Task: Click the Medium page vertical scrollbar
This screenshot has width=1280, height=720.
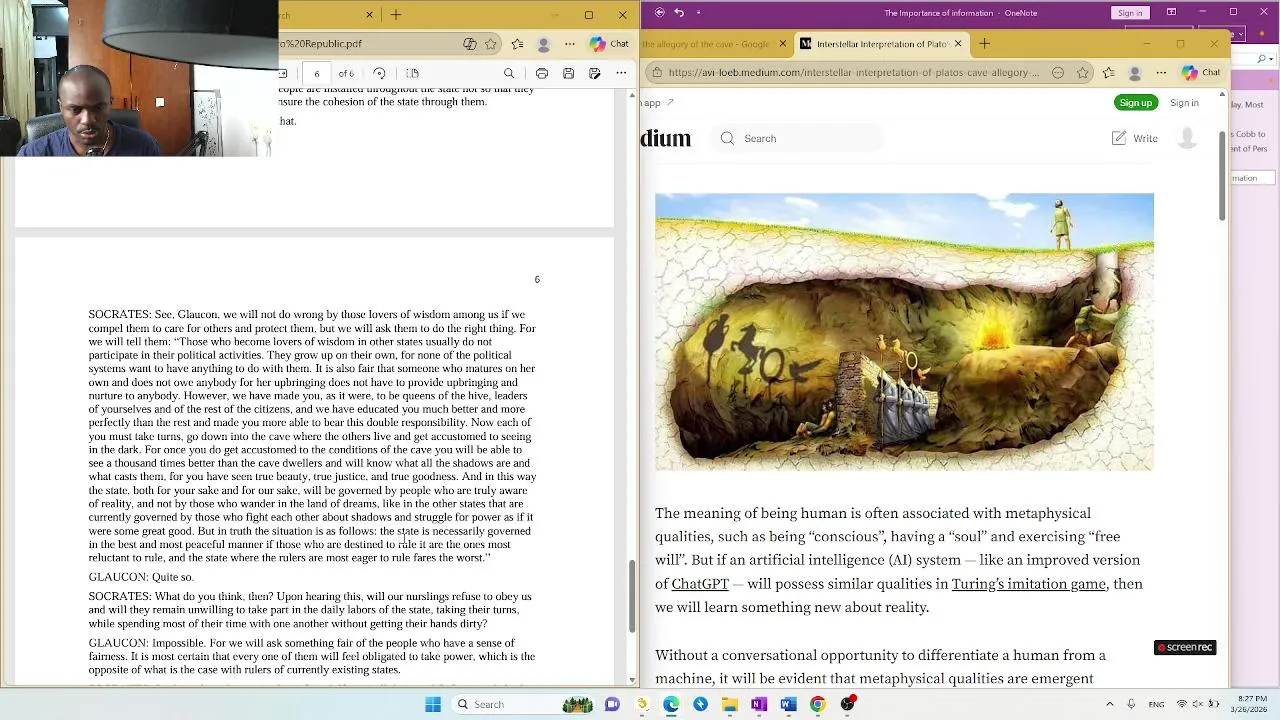Action: pyautogui.click(x=1221, y=175)
